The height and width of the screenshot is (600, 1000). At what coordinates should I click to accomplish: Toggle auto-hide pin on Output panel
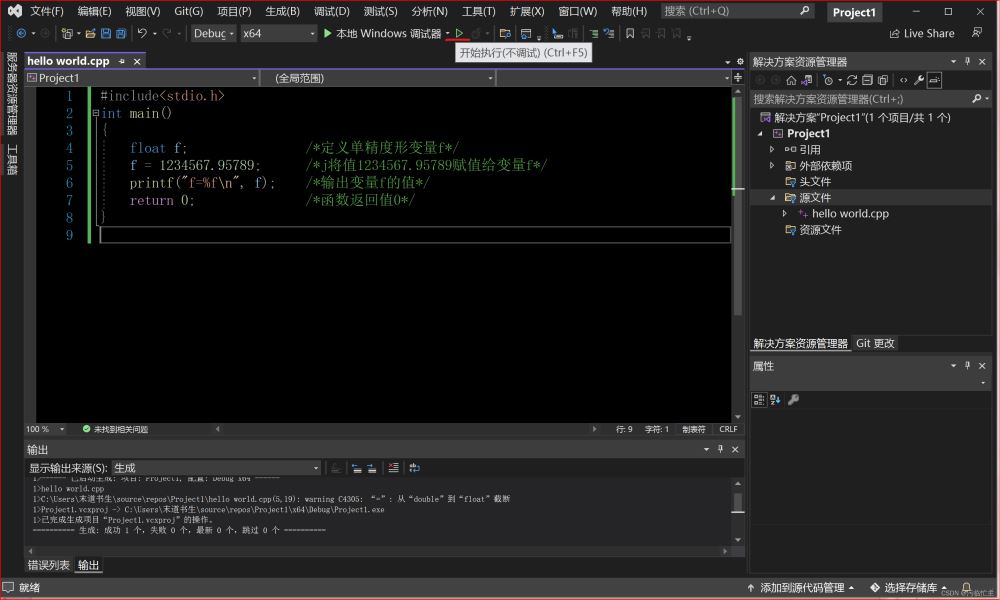click(x=720, y=450)
